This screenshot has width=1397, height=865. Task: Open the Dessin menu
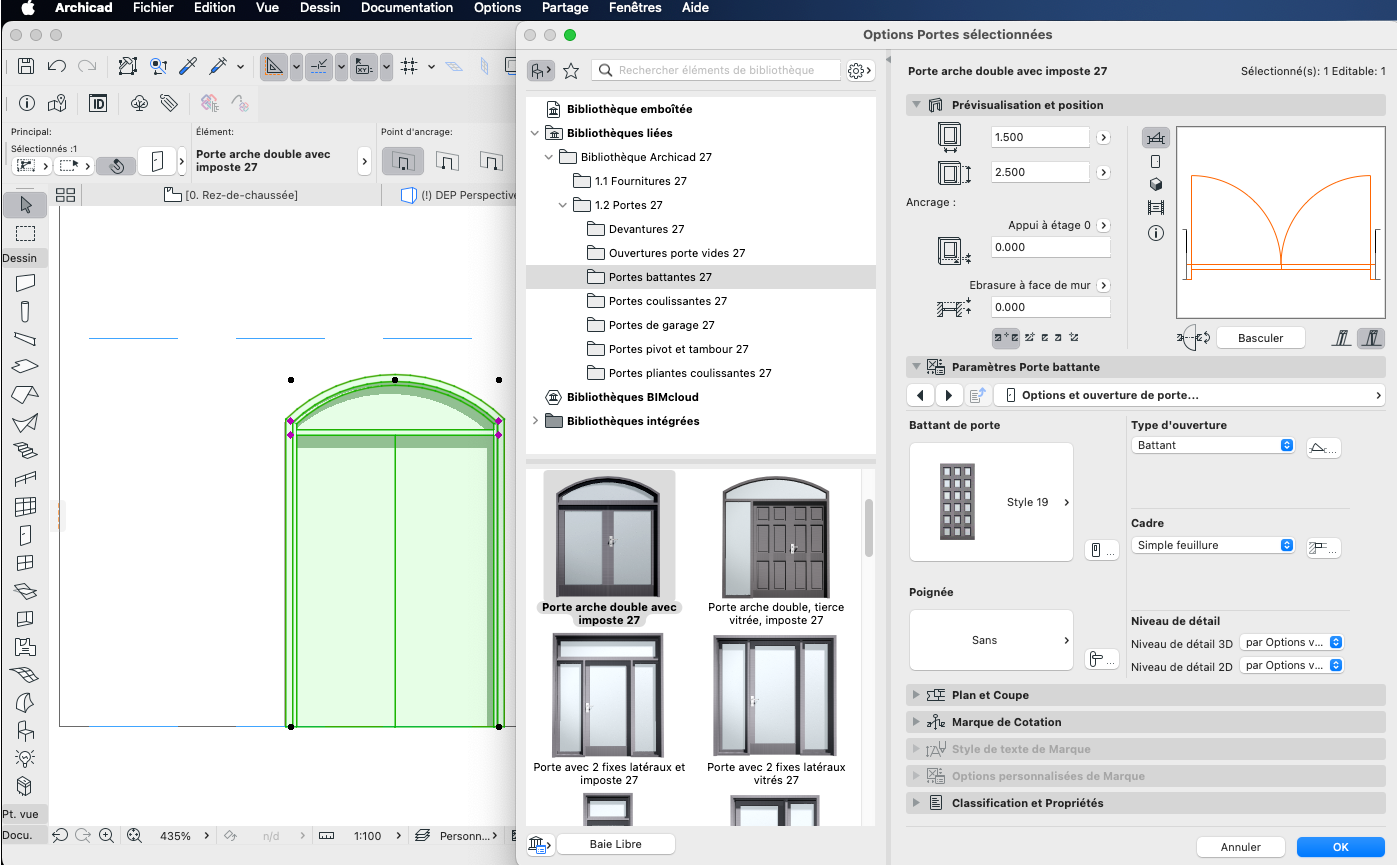(x=320, y=8)
